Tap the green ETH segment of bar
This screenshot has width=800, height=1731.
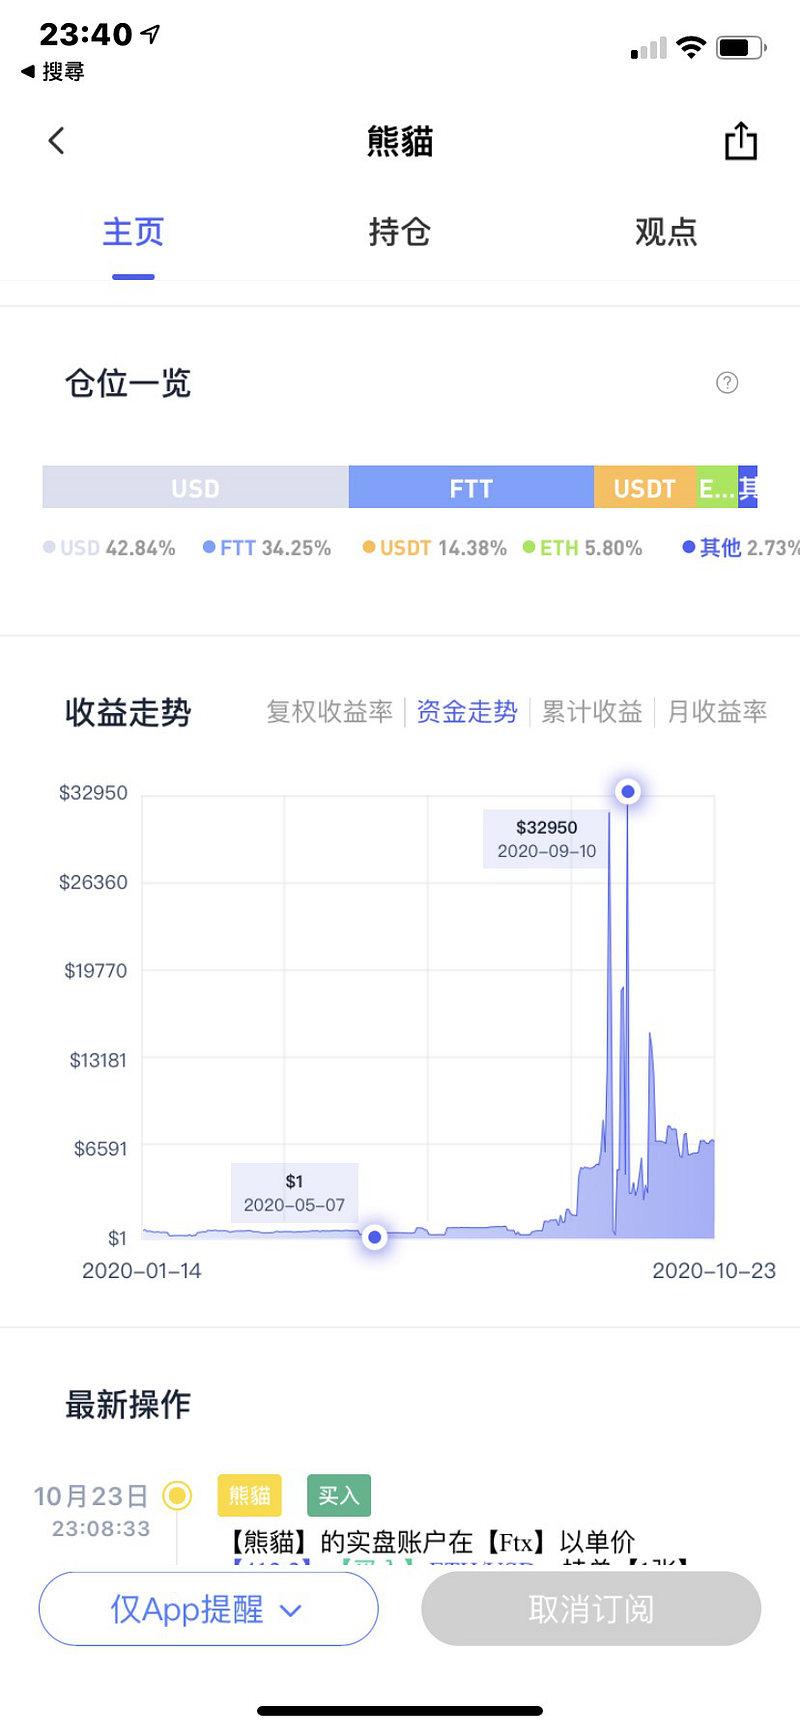point(717,488)
